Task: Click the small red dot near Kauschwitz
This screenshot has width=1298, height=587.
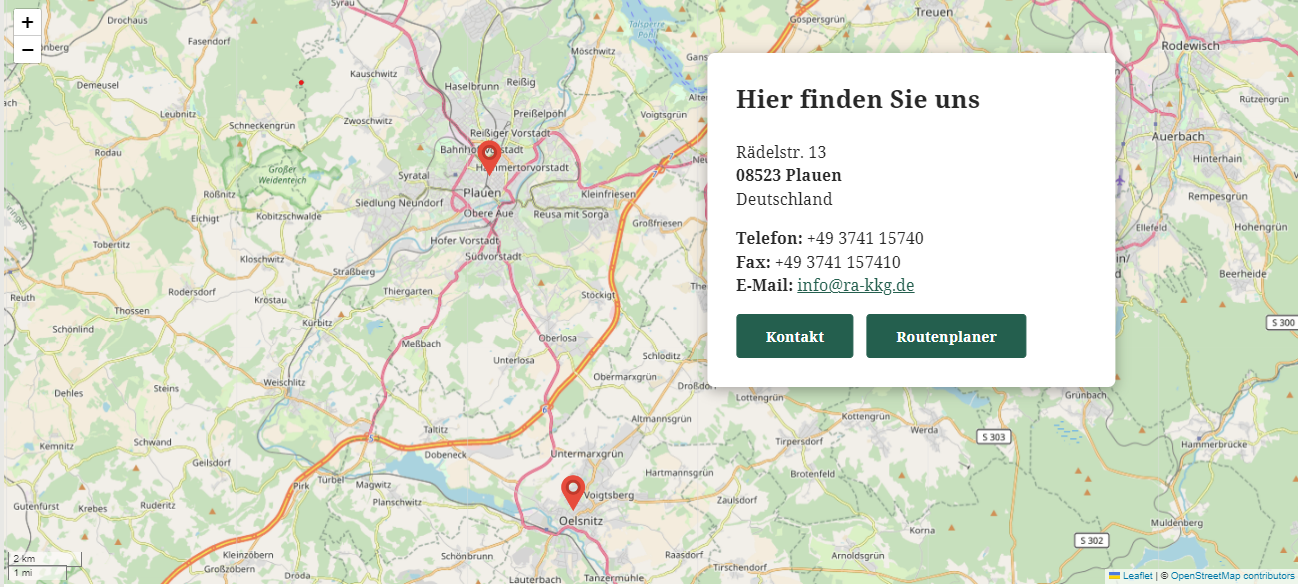Action: coord(301,82)
